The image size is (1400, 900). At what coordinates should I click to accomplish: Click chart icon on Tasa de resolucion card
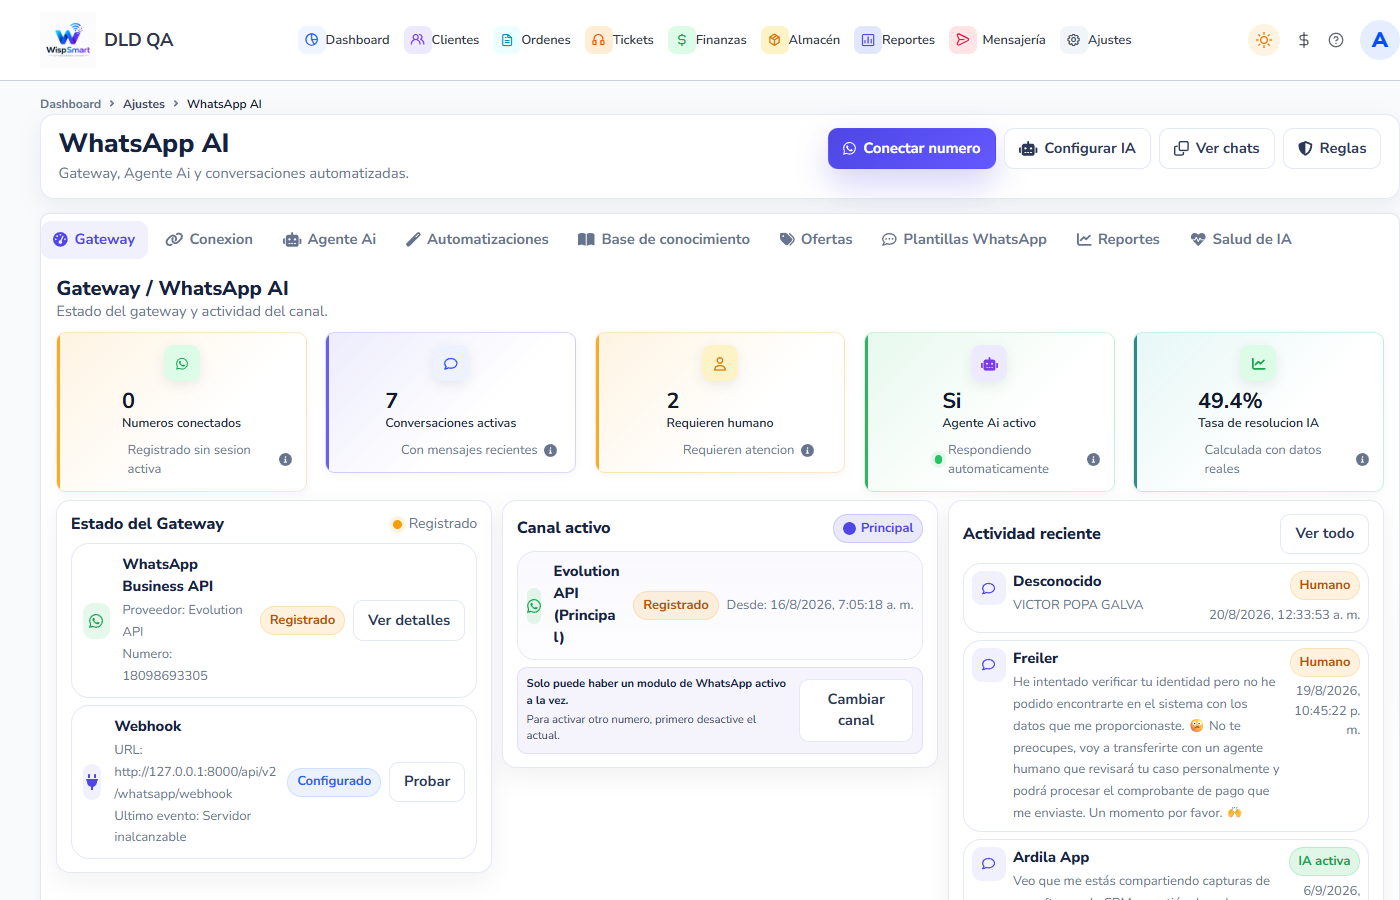[1258, 364]
